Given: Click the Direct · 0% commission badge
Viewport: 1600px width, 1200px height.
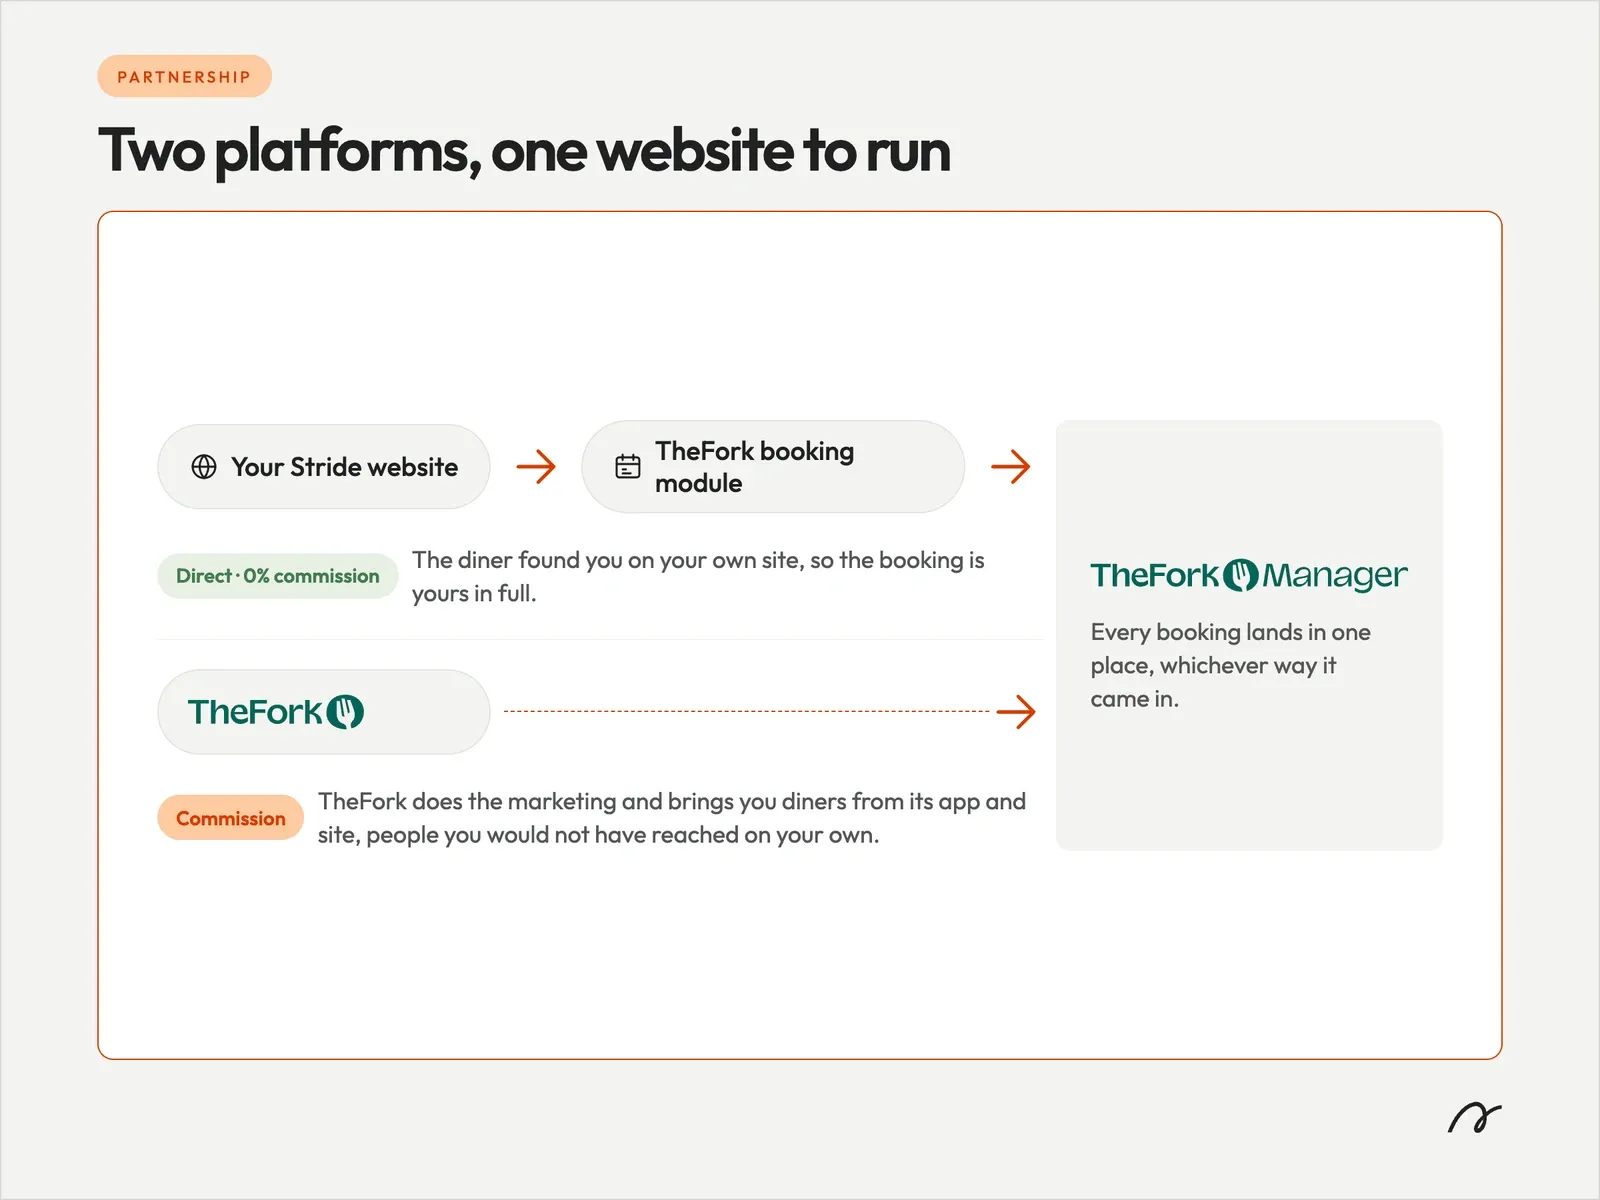Looking at the screenshot, I should tap(278, 576).
